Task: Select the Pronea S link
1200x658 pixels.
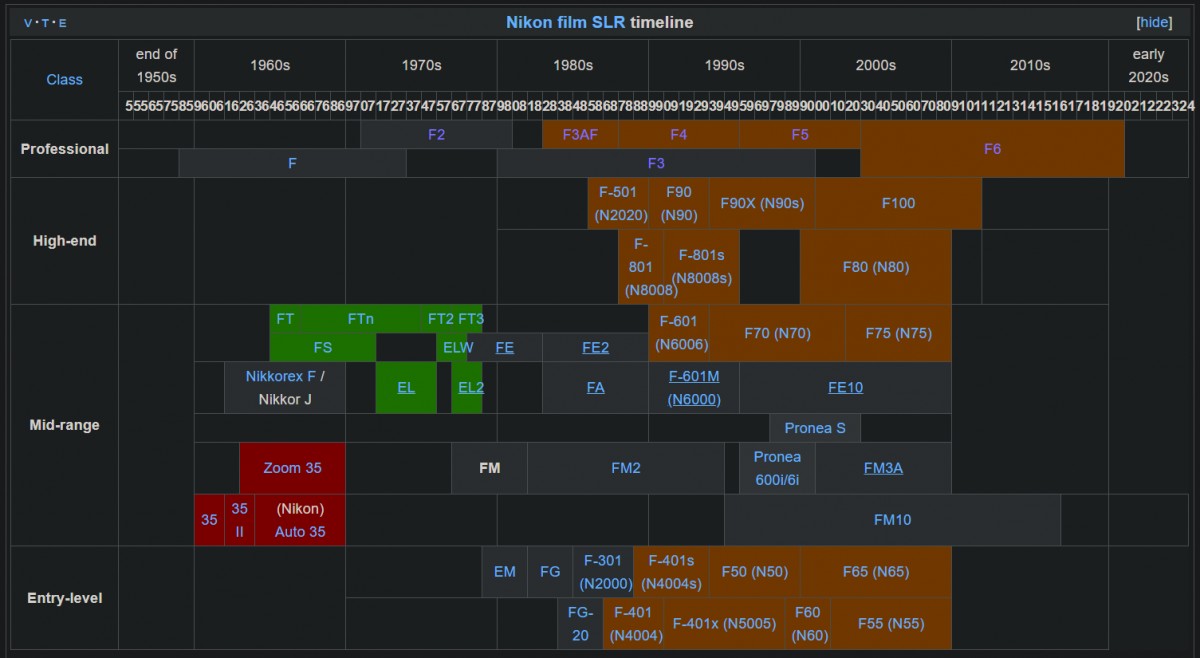Action: tap(815, 428)
